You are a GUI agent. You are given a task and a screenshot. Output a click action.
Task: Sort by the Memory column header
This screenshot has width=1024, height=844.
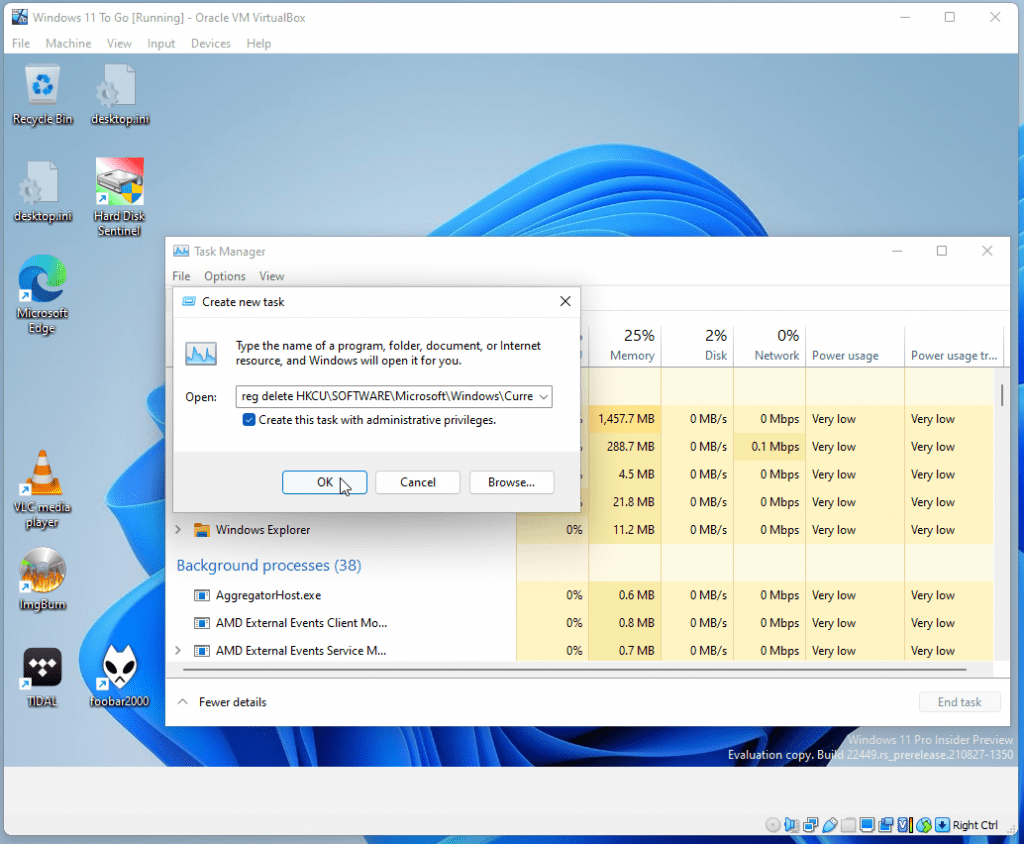click(631, 346)
